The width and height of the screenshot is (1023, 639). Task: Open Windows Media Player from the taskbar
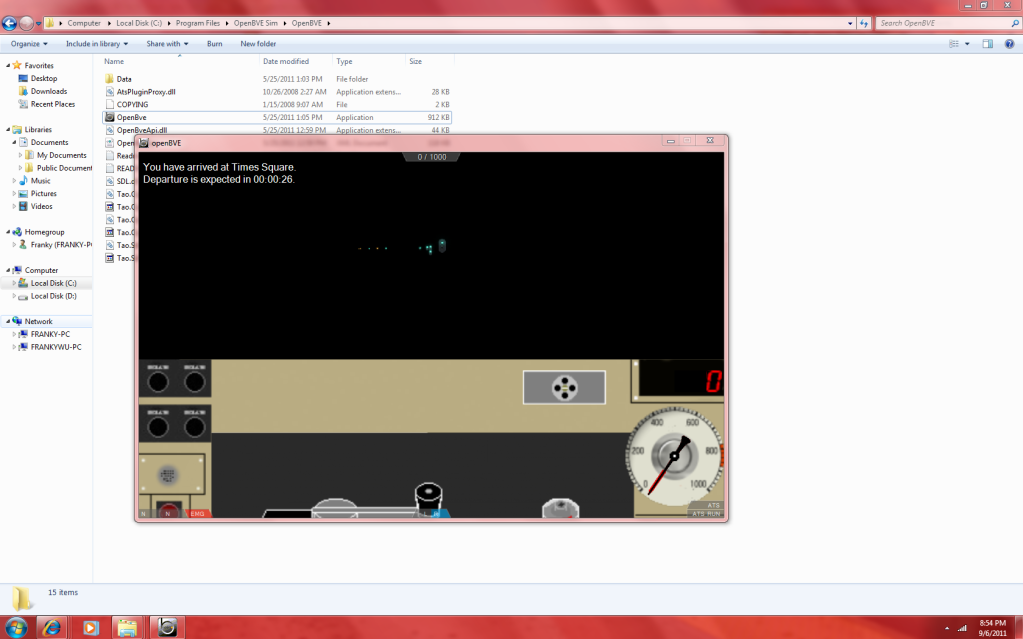(90, 627)
